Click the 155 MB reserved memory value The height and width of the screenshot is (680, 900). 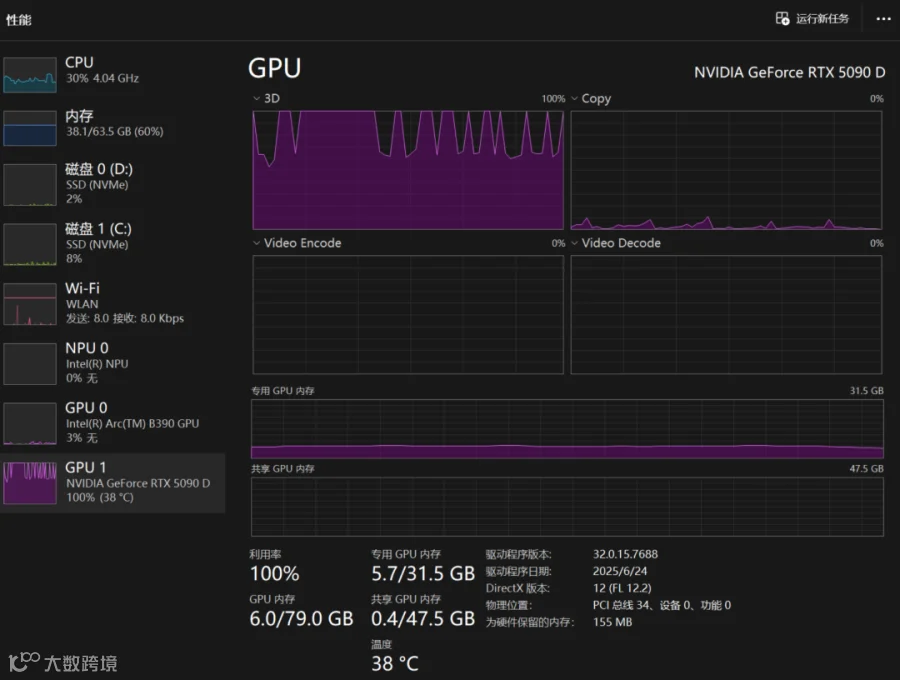pos(612,622)
